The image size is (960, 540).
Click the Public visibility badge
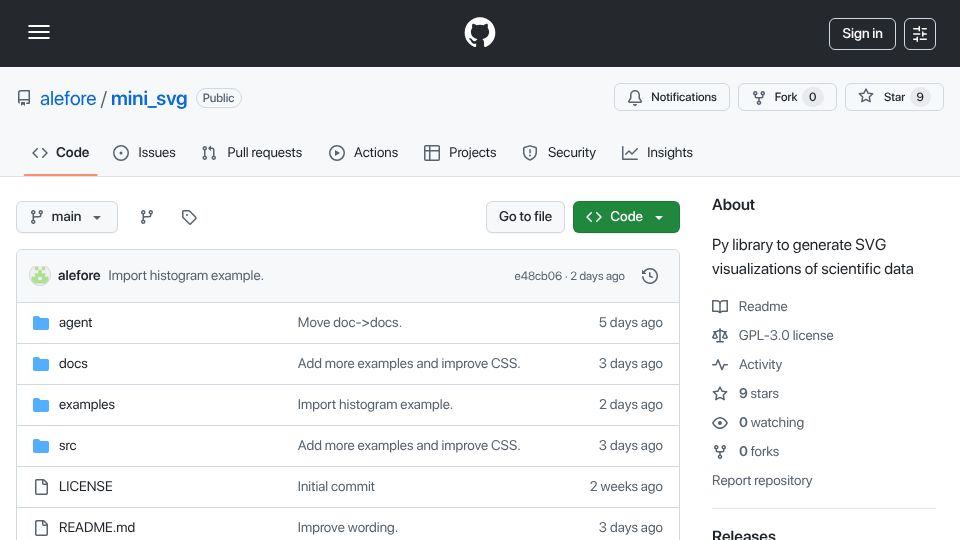pyautogui.click(x=219, y=98)
